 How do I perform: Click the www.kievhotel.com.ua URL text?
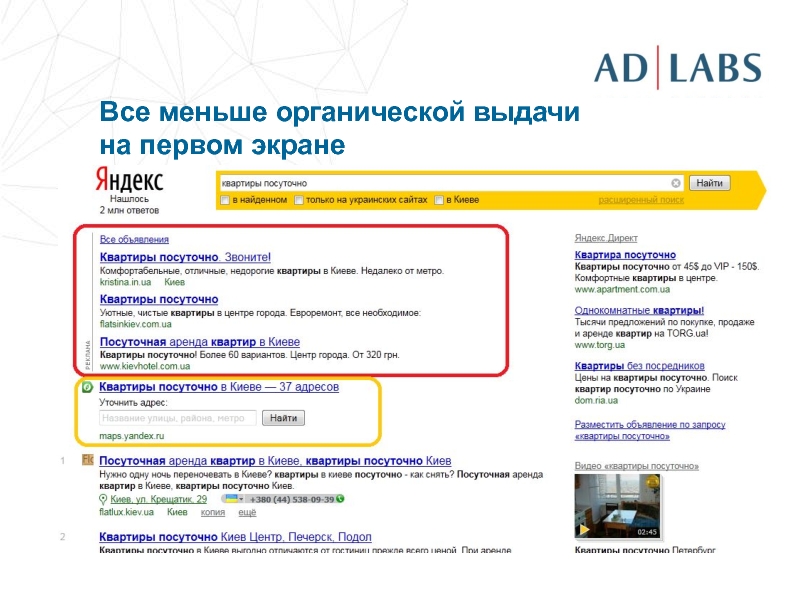pyautogui.click(x=145, y=366)
